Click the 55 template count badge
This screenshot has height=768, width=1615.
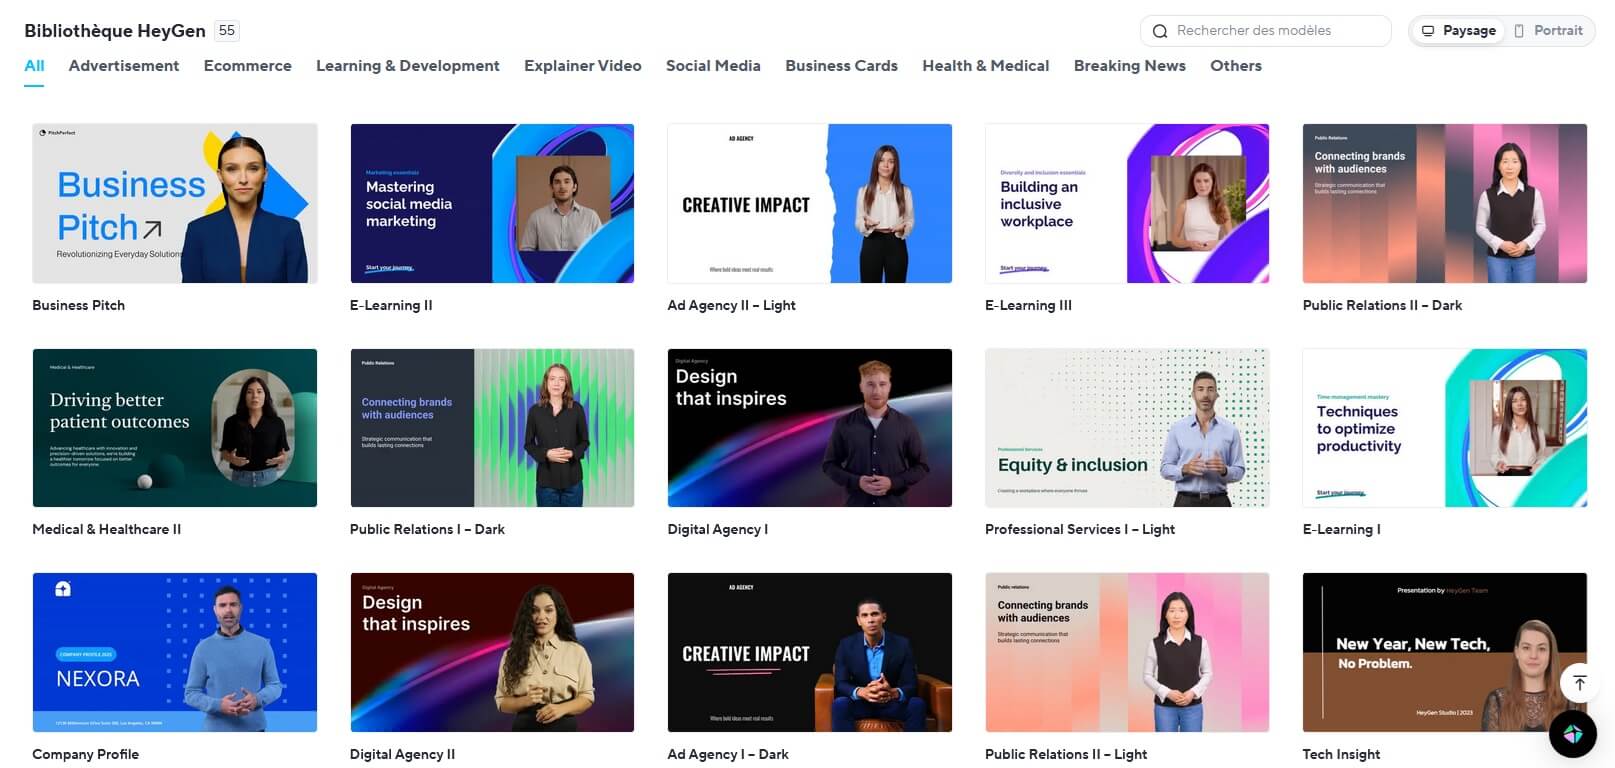click(x=227, y=31)
